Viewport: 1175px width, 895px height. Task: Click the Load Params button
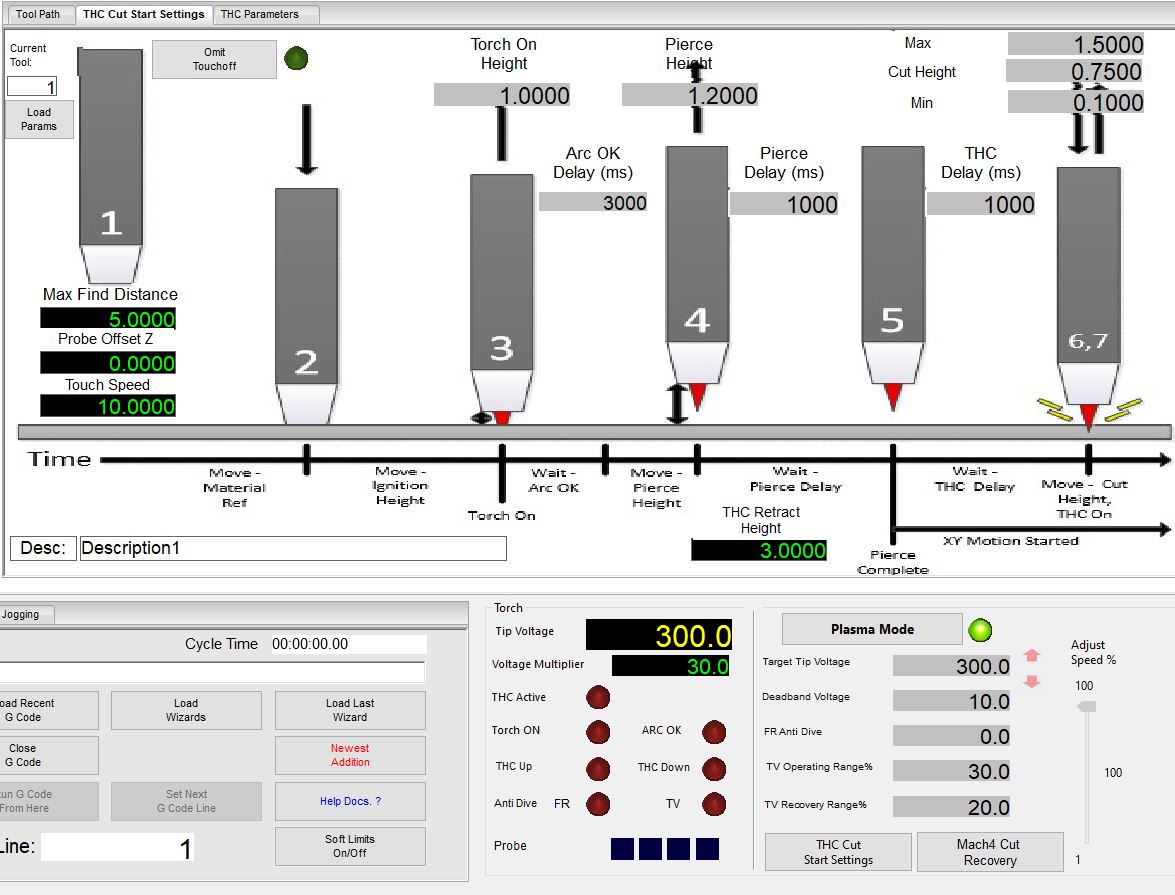click(39, 119)
